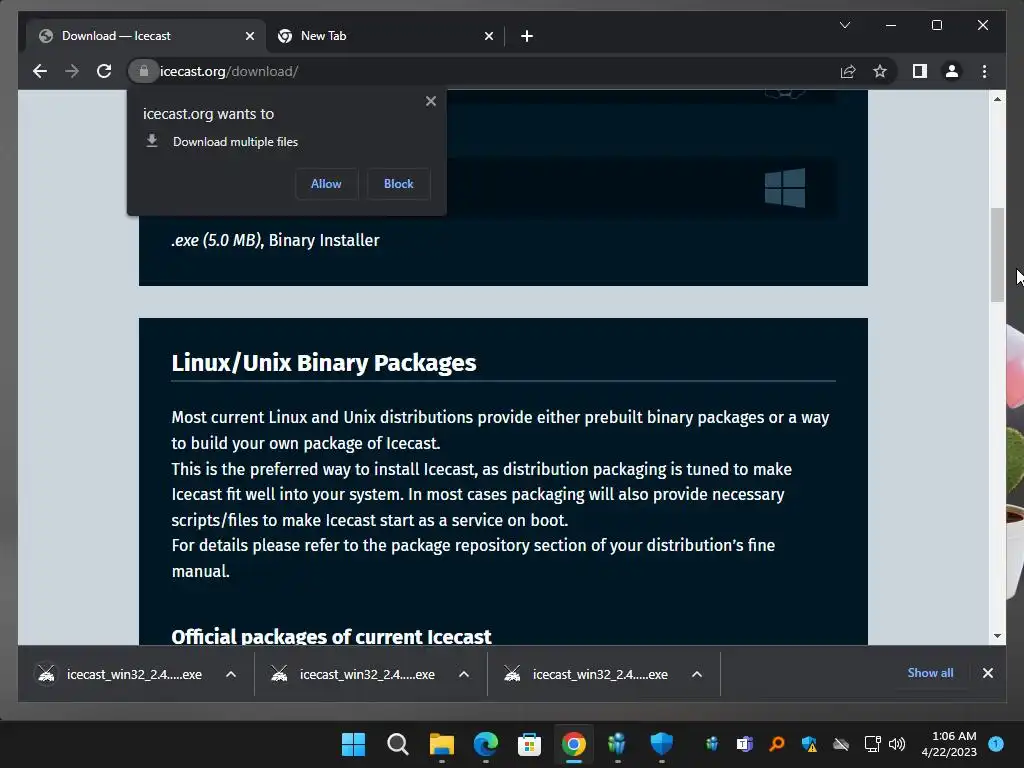Screen dimensions: 1024x768
Task: Click the lock site info icon
Action: [x=144, y=71]
